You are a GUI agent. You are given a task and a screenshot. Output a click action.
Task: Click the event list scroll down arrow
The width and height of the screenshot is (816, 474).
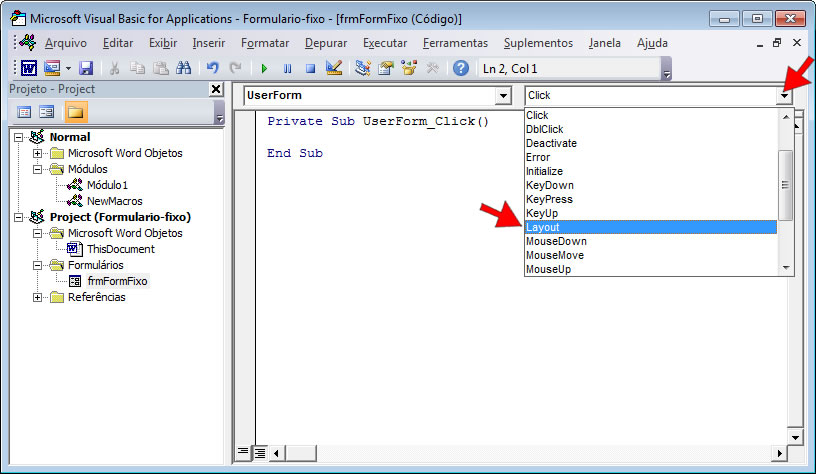coord(786,268)
